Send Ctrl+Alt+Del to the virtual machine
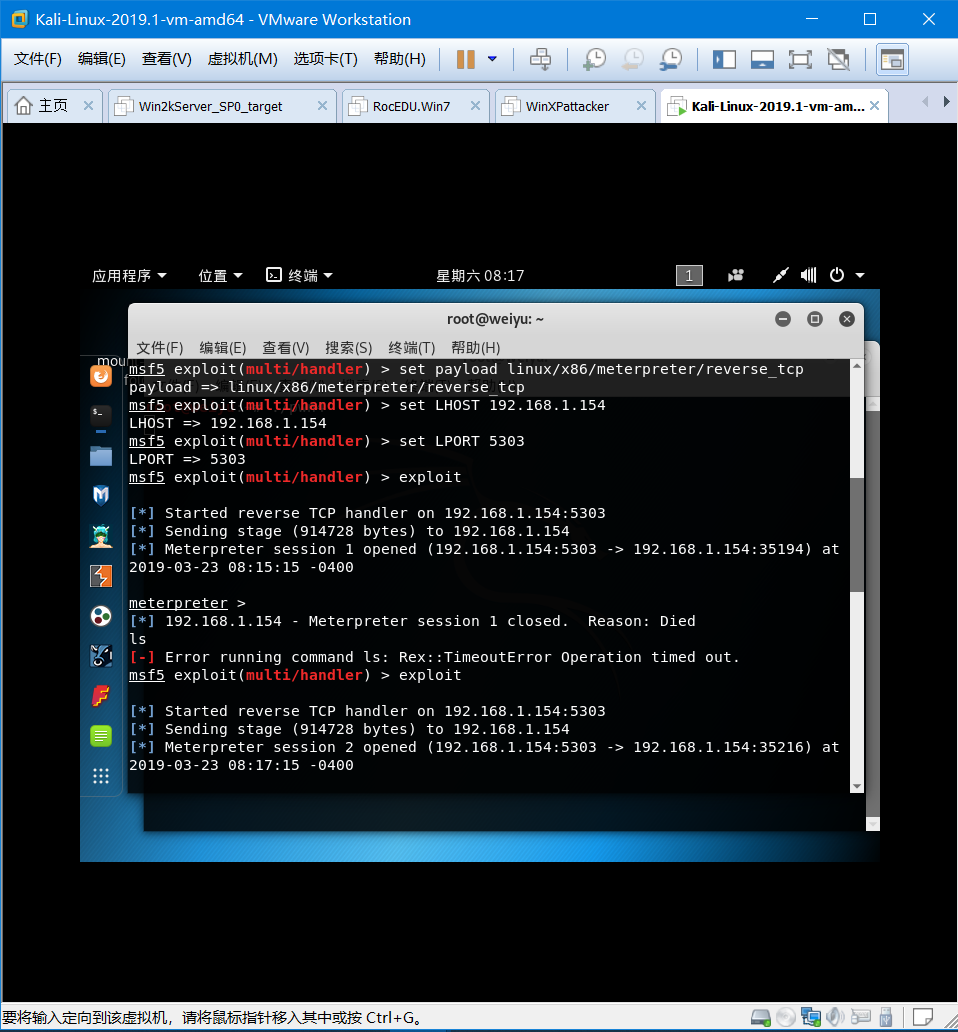The height and width of the screenshot is (1032, 958). tap(540, 59)
